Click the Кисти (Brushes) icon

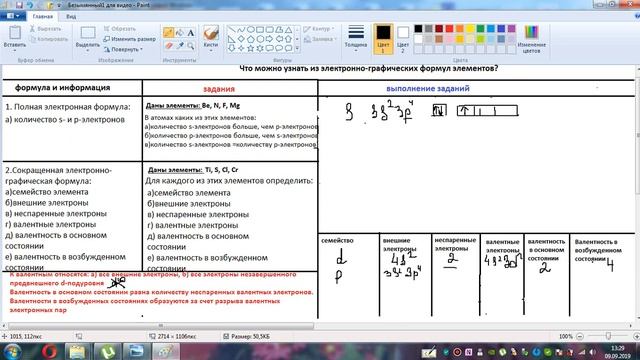point(211,33)
